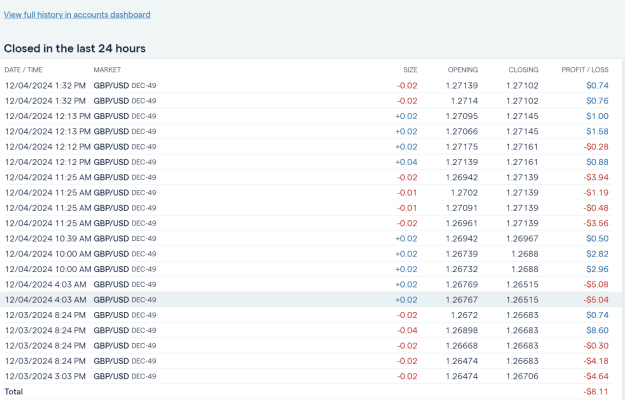This screenshot has height=400, width=625.
Task: Select closing price 1.26967
Action: pos(523,239)
